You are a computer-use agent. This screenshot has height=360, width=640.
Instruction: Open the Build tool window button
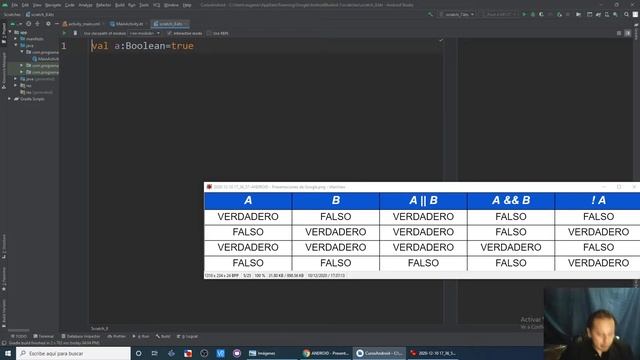pos(163,336)
